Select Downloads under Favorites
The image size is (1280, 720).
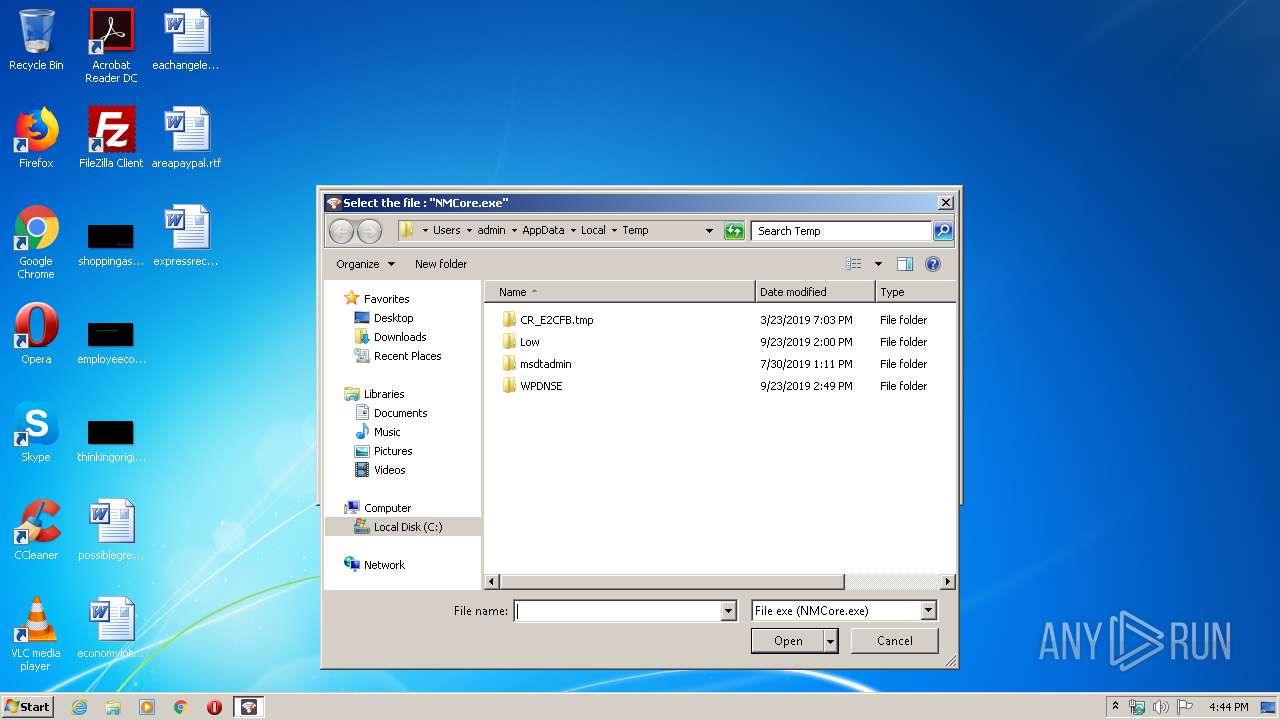click(x=390, y=337)
